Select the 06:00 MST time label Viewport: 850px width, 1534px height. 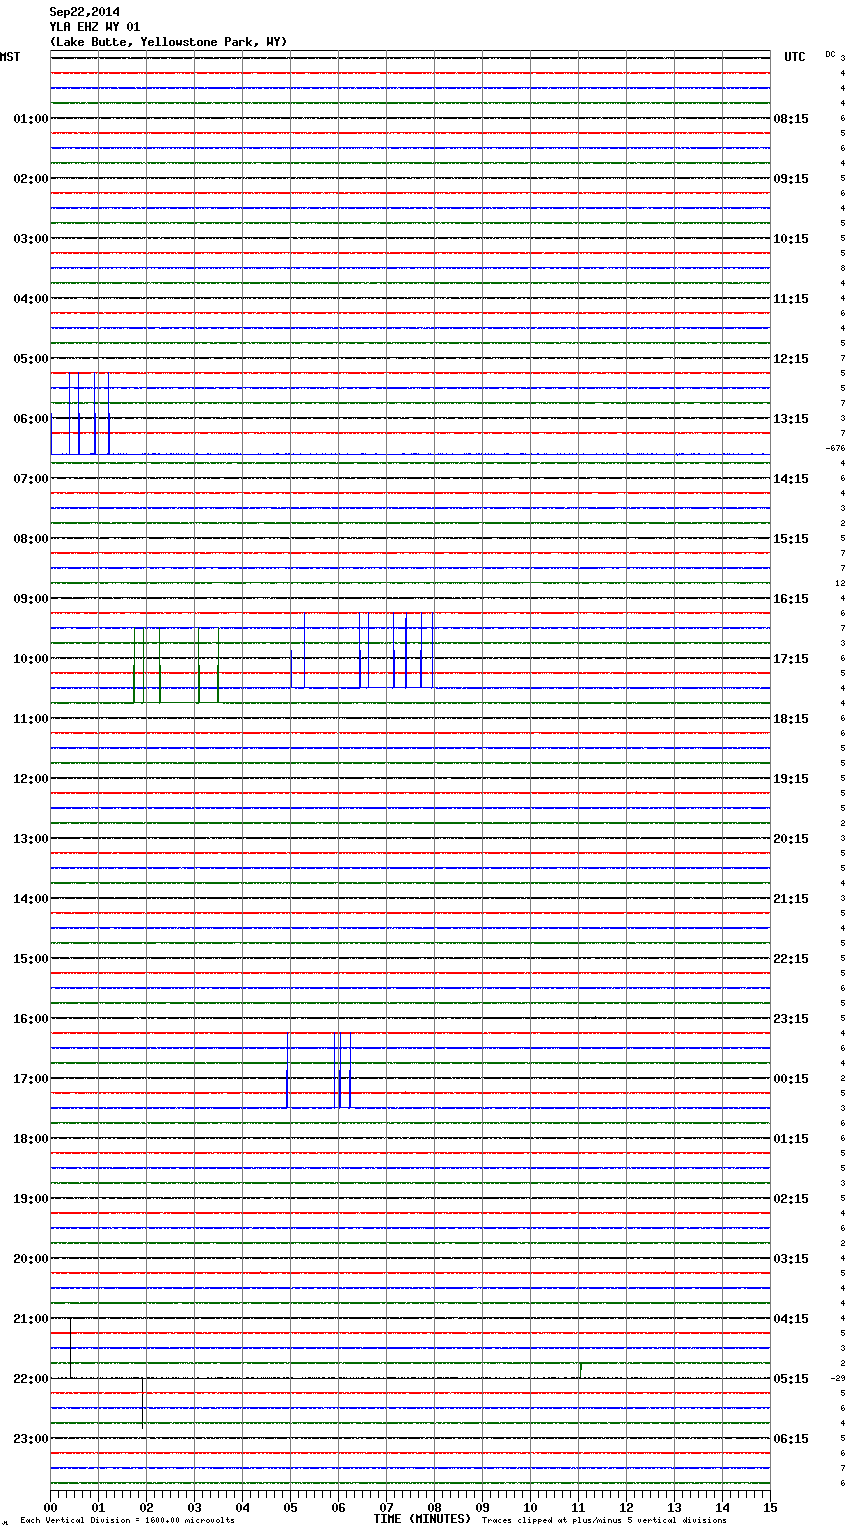[x=31, y=419]
